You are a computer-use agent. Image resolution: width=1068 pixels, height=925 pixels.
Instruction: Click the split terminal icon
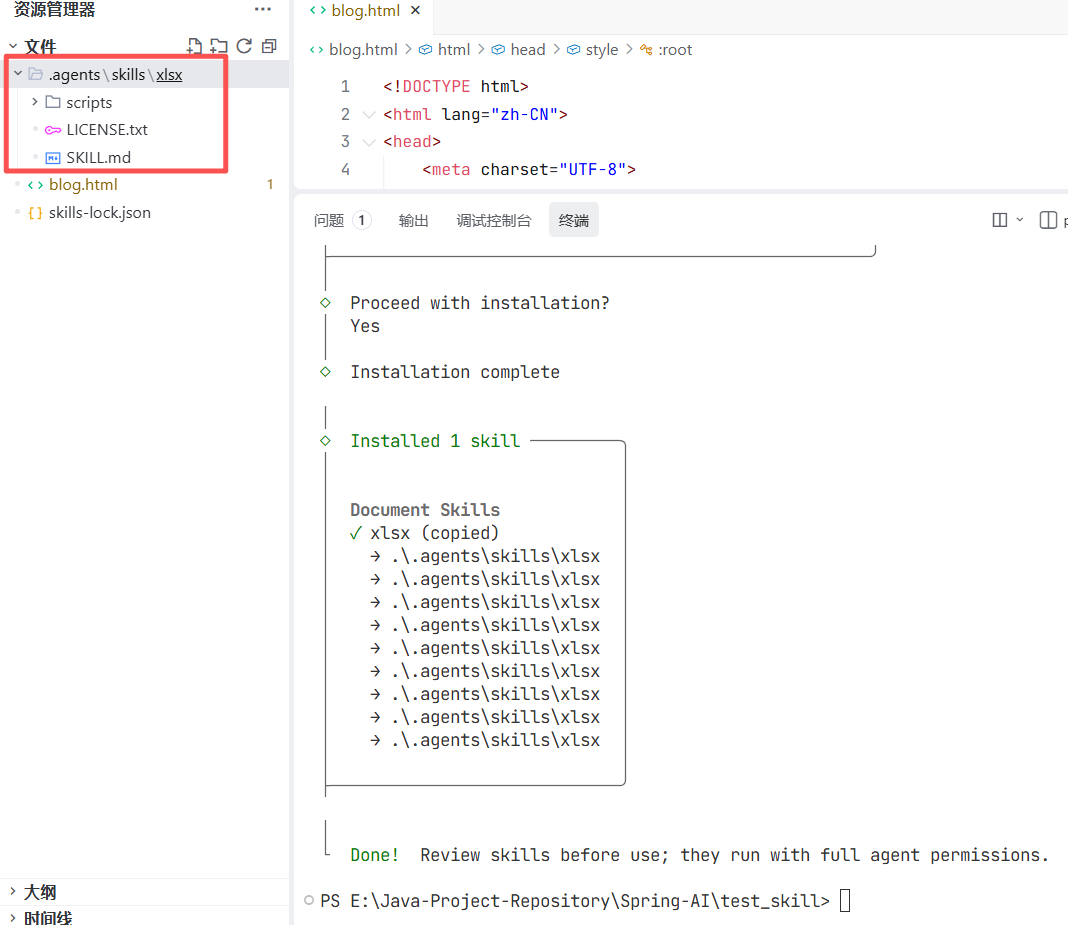[x=999, y=220]
